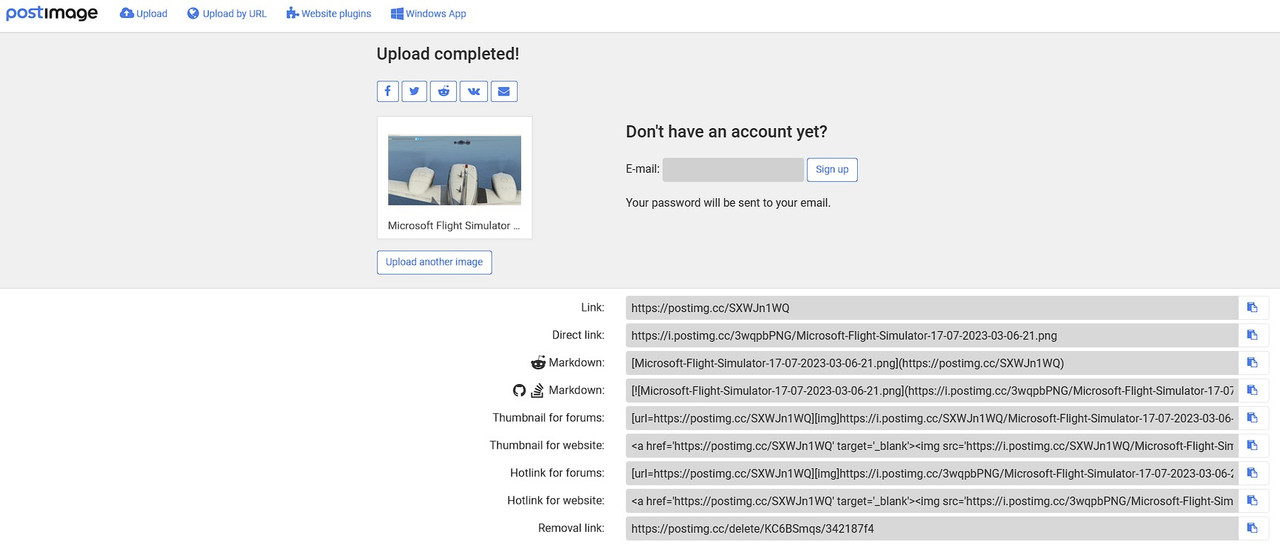
Task: Copy the Removal link value
Action: [1252, 528]
